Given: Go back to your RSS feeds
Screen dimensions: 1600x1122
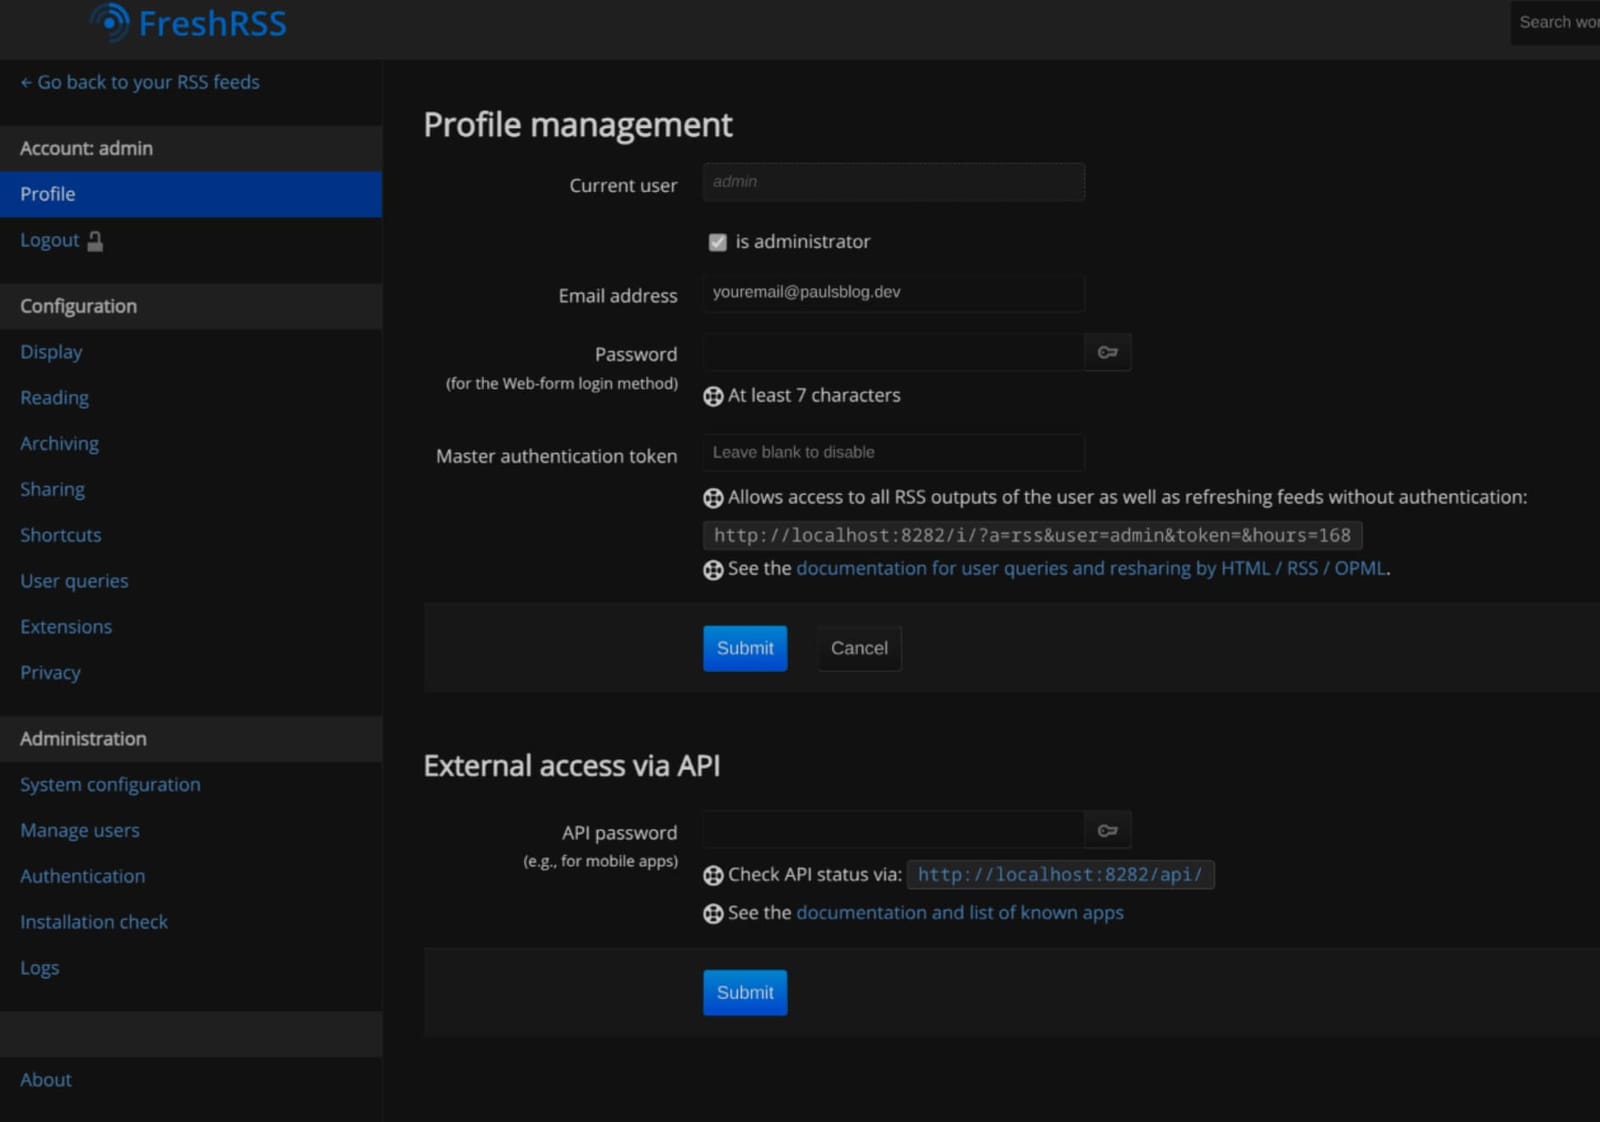Looking at the screenshot, I should coord(139,82).
